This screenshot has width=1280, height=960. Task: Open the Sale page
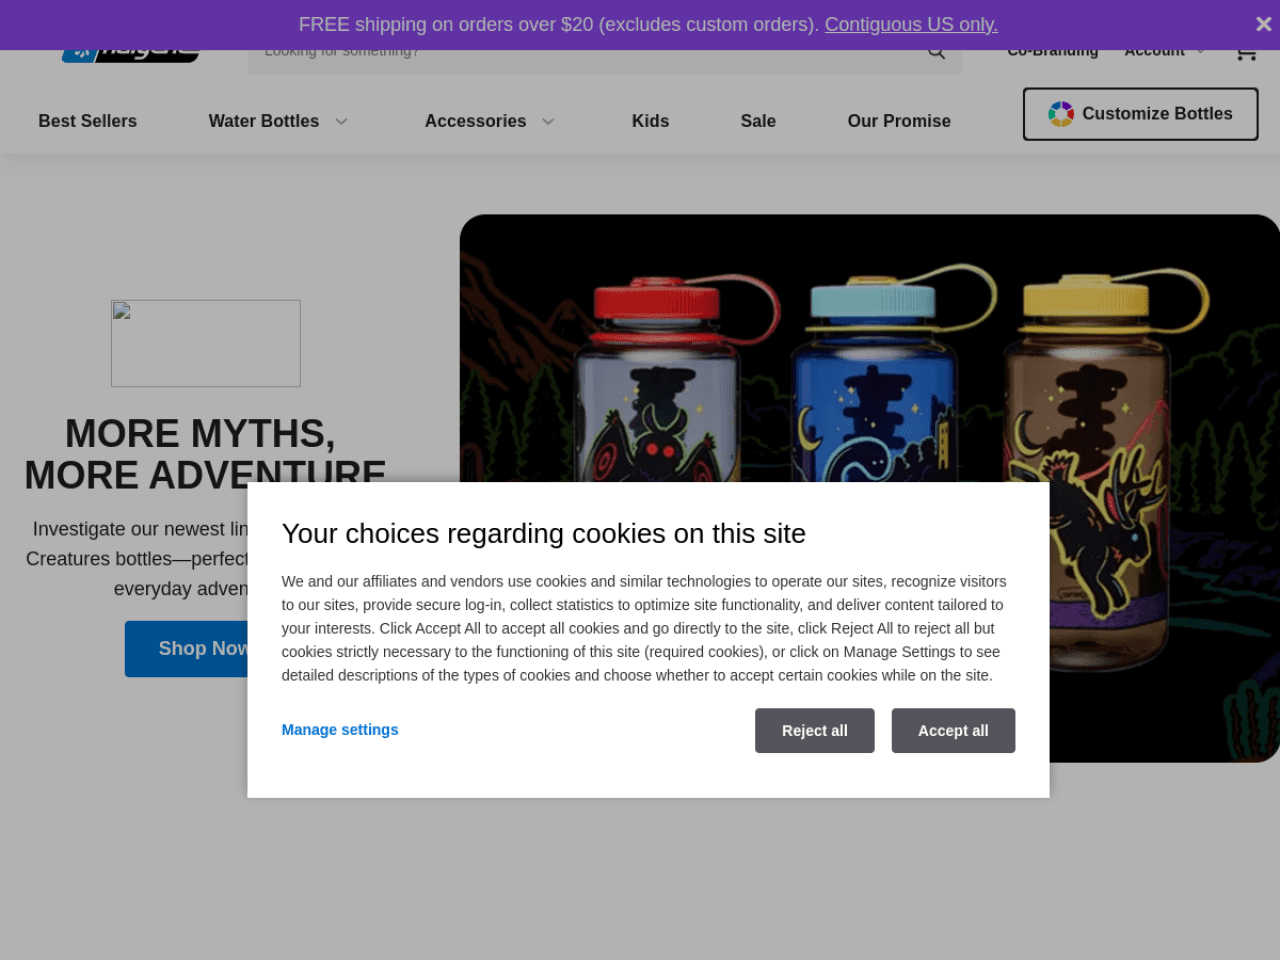[x=758, y=121]
